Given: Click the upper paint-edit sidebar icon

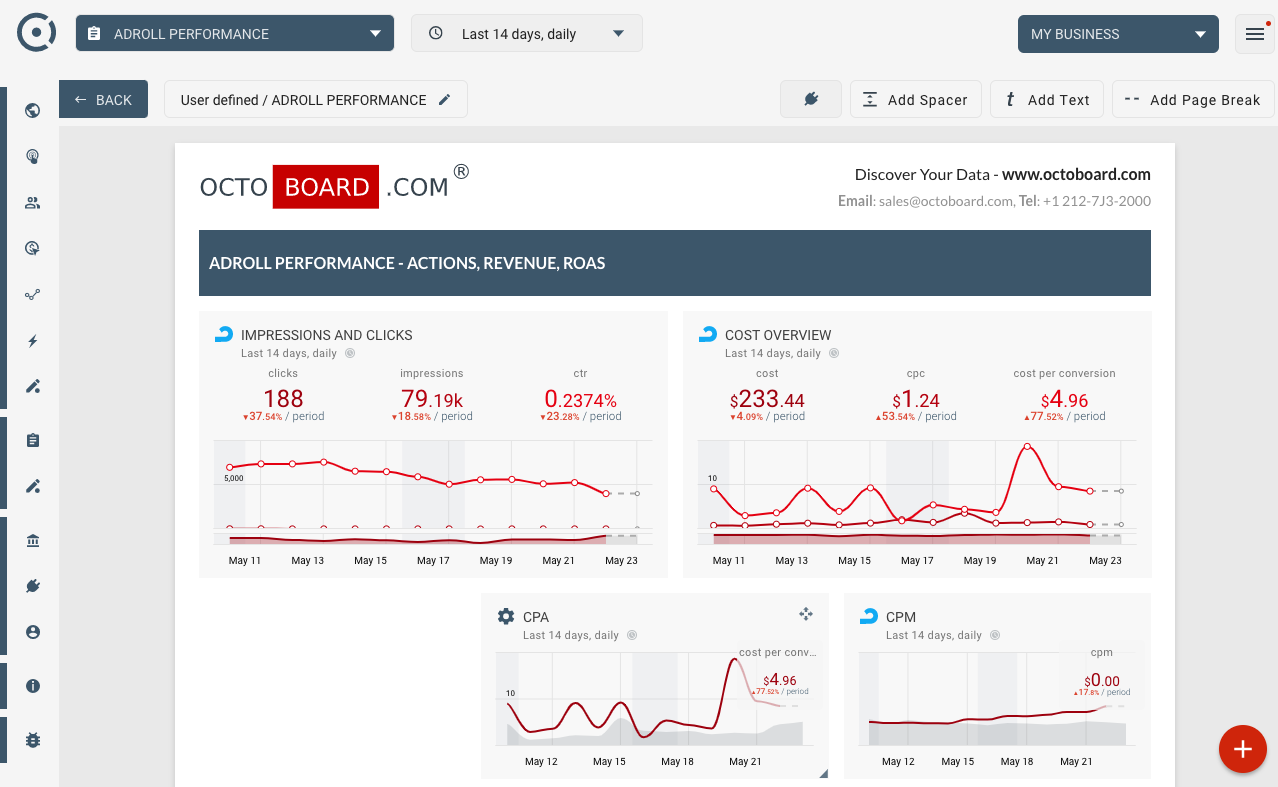Looking at the screenshot, I should pos(33,386).
